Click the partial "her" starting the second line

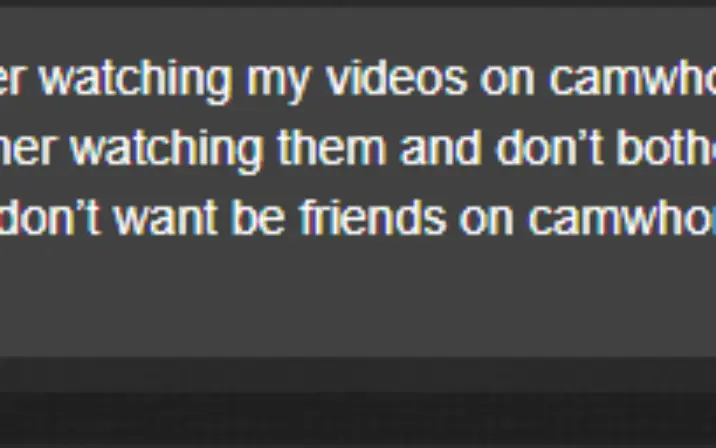27,148
